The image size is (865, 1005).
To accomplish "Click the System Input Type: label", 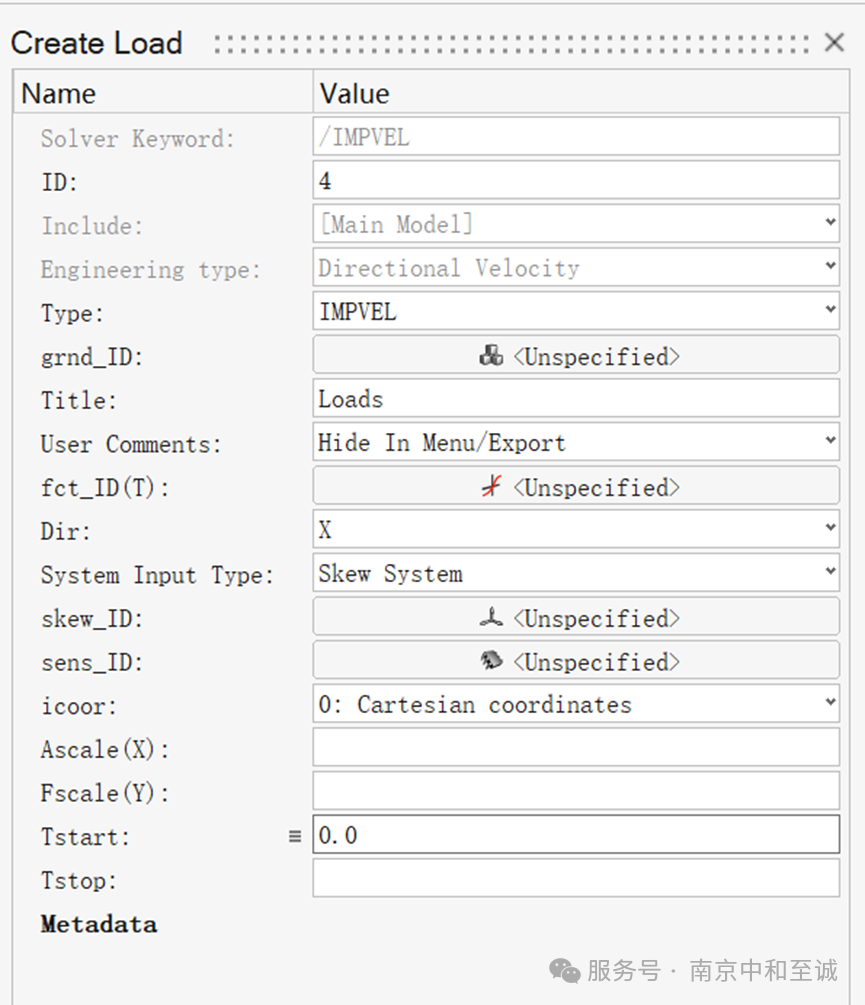I will (x=157, y=575).
